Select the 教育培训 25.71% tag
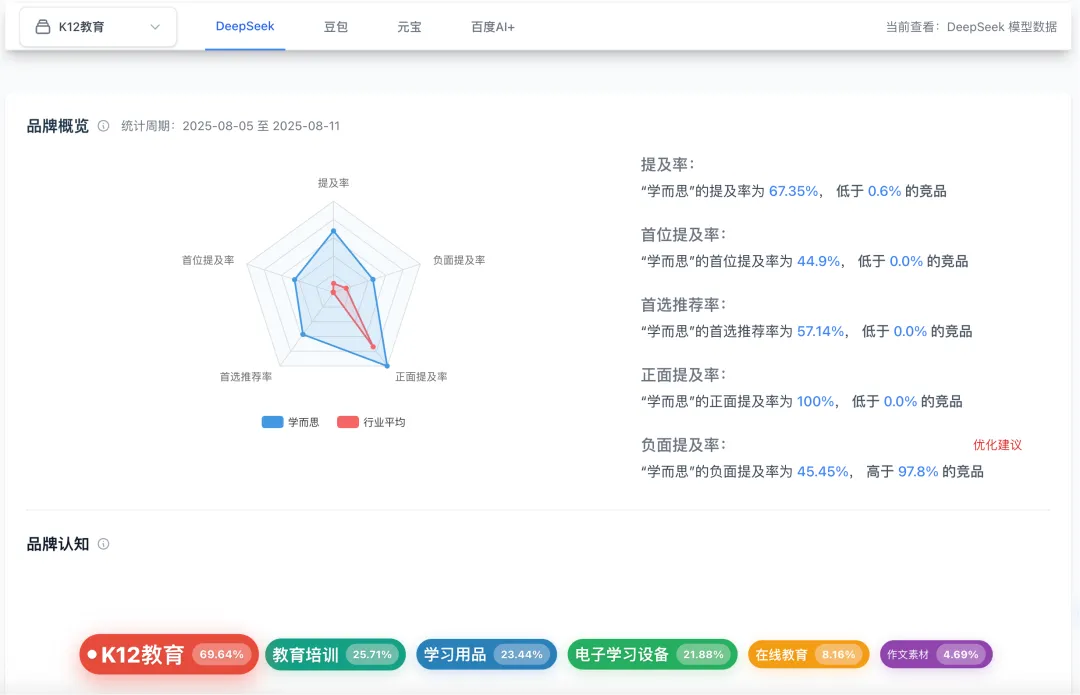The height and width of the screenshot is (695, 1080). coord(335,654)
